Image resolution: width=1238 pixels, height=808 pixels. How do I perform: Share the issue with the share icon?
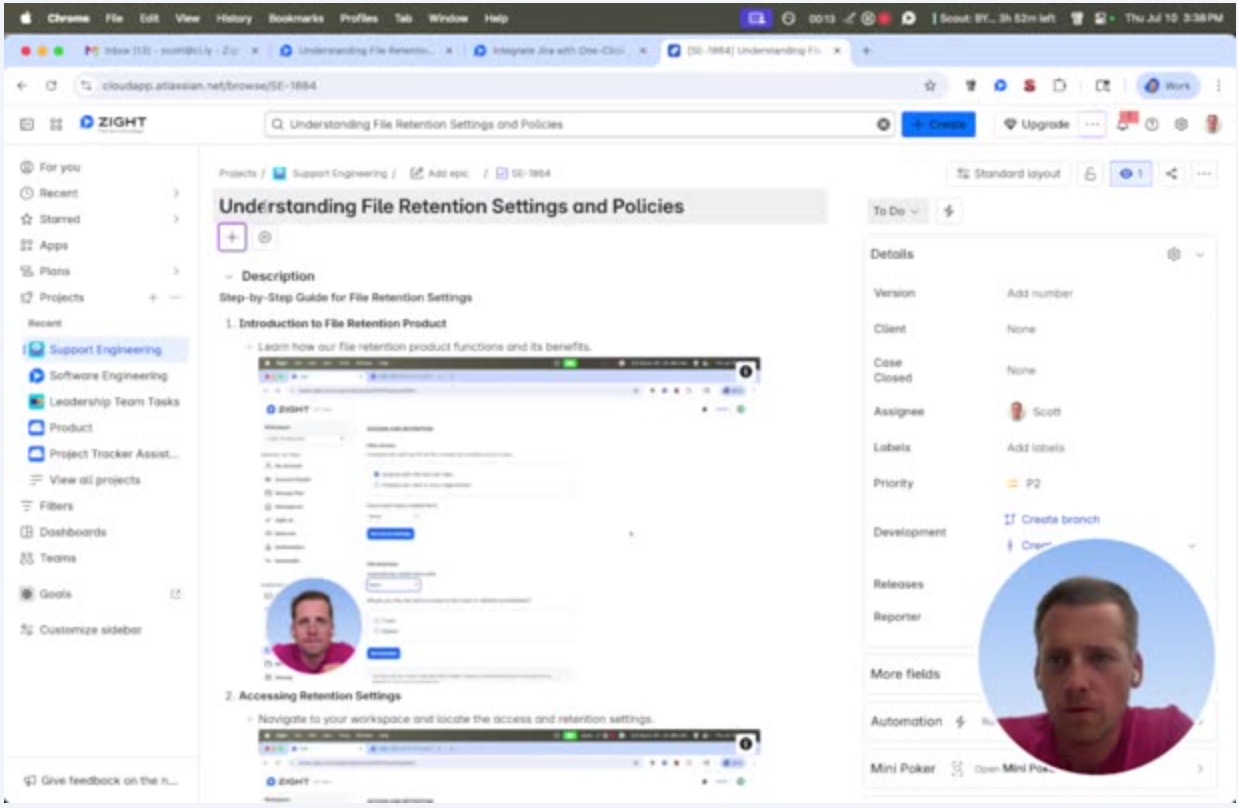pyautogui.click(x=1172, y=174)
